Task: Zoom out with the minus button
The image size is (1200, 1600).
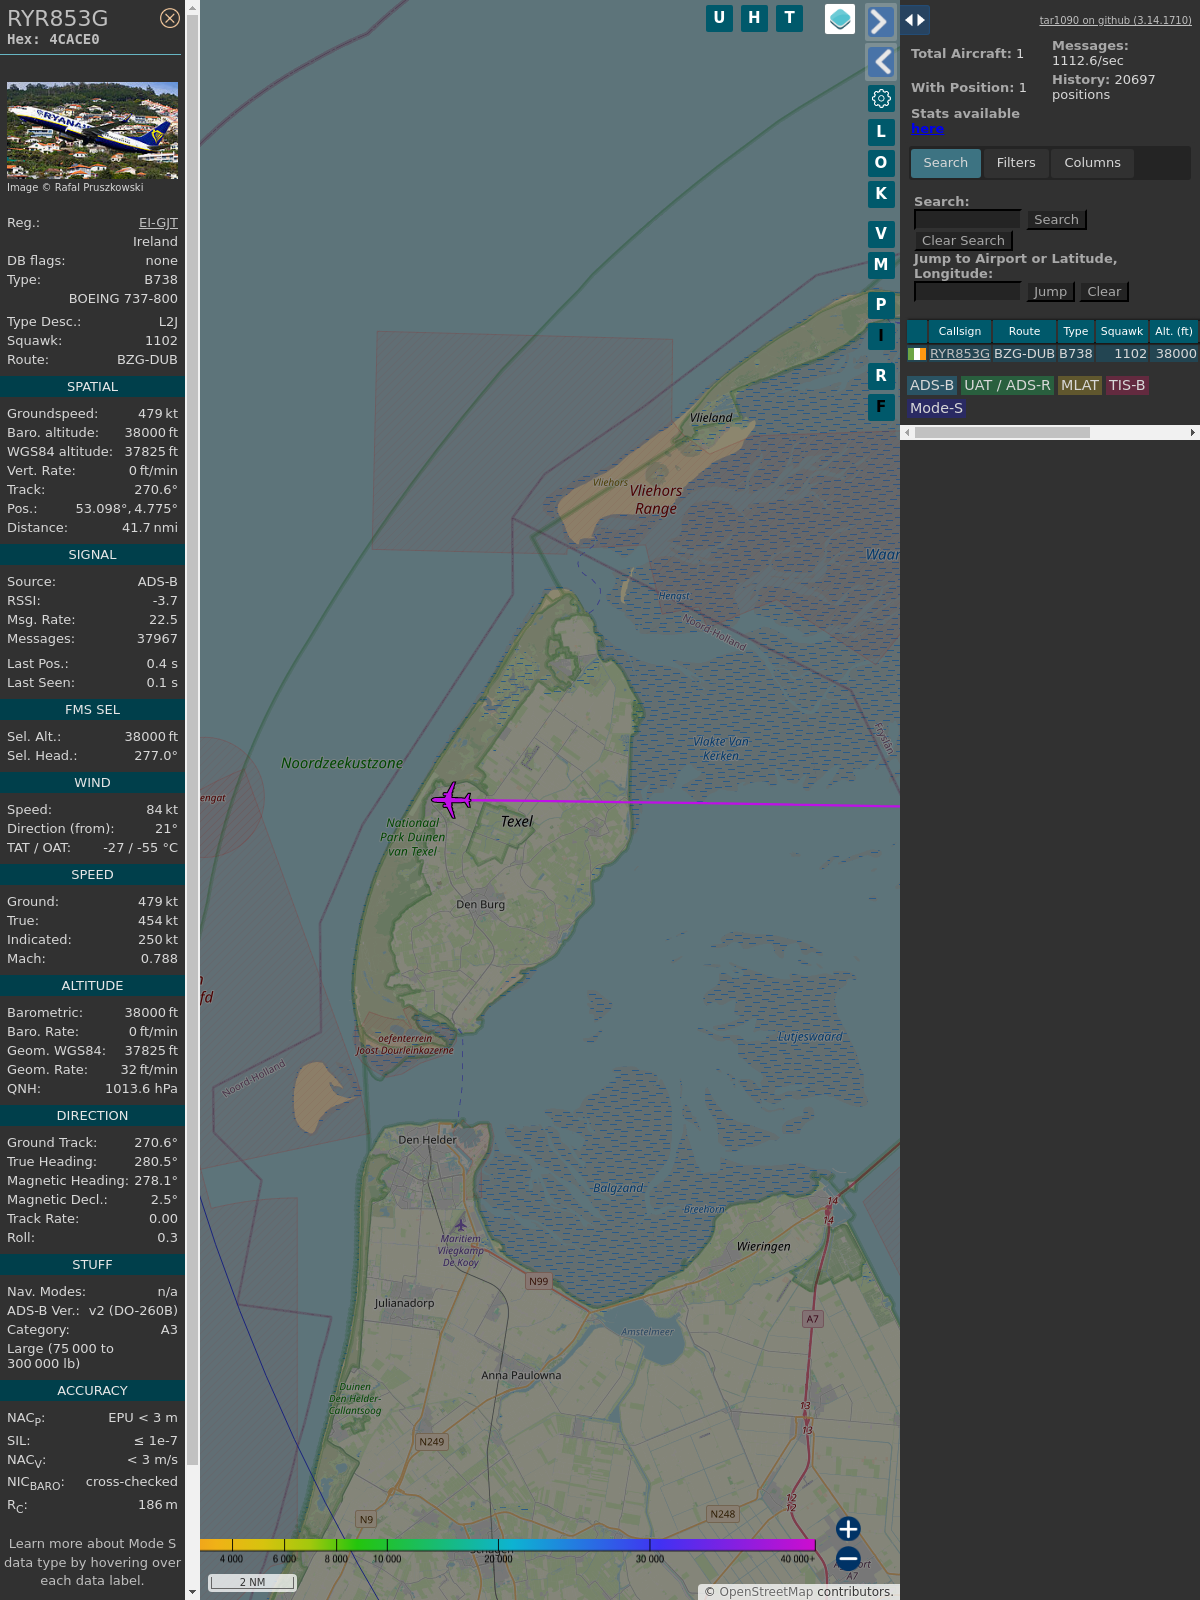Action: click(x=848, y=1558)
